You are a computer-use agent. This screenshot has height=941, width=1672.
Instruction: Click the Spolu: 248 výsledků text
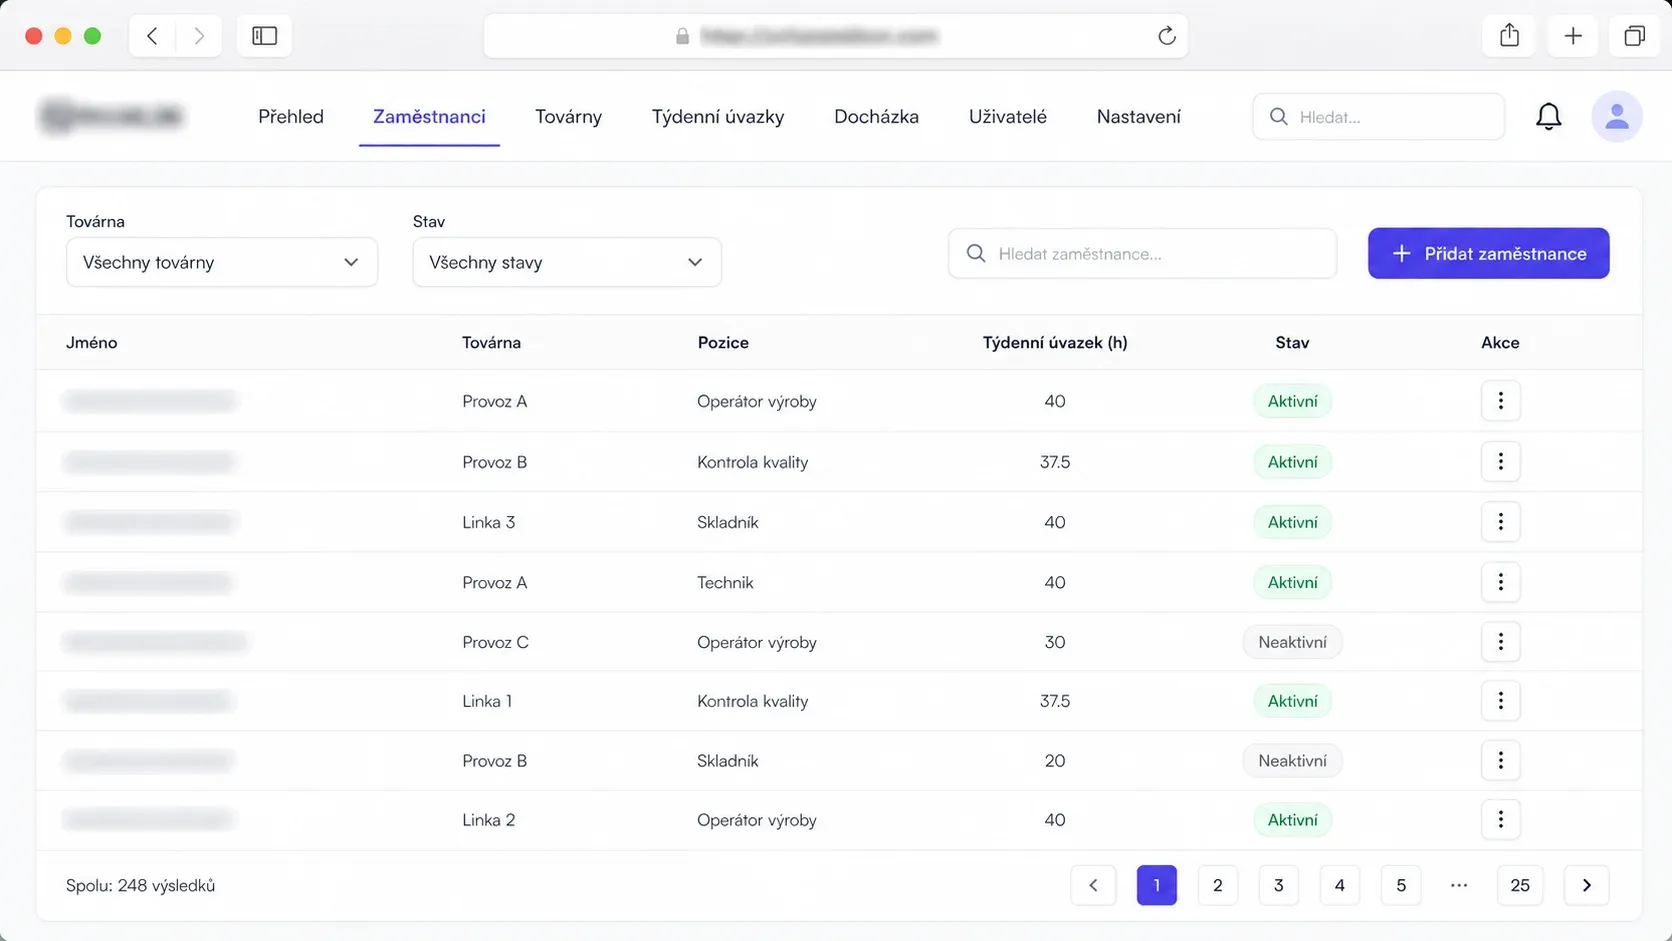[x=140, y=885]
